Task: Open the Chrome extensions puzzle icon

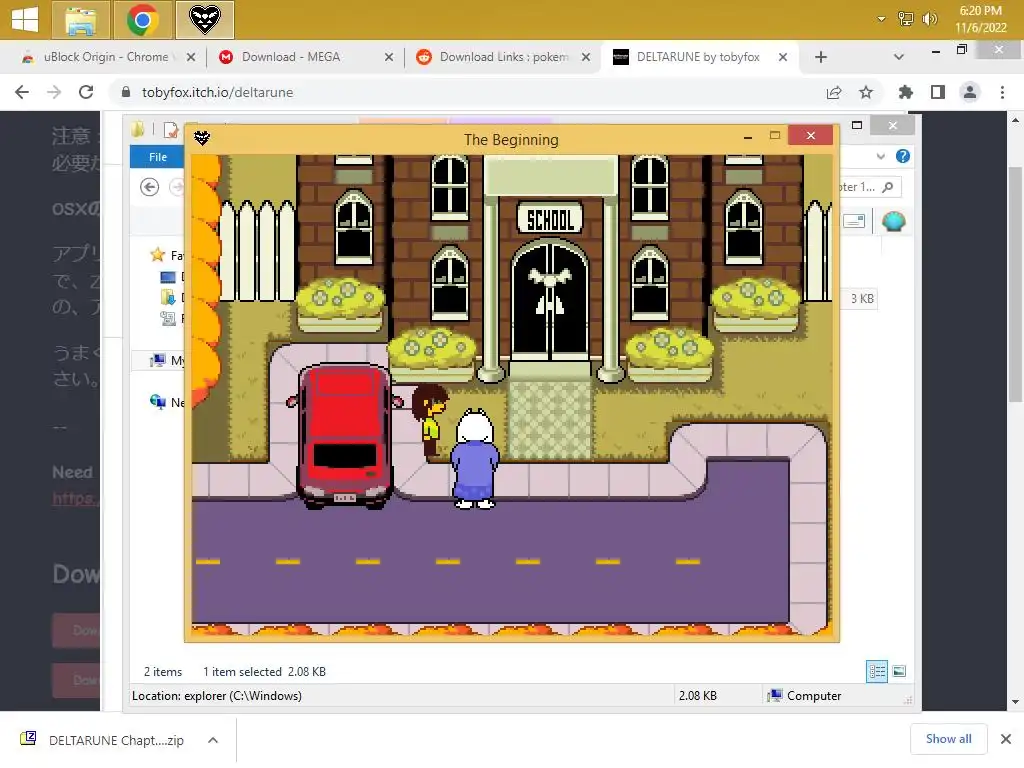Action: [x=906, y=92]
